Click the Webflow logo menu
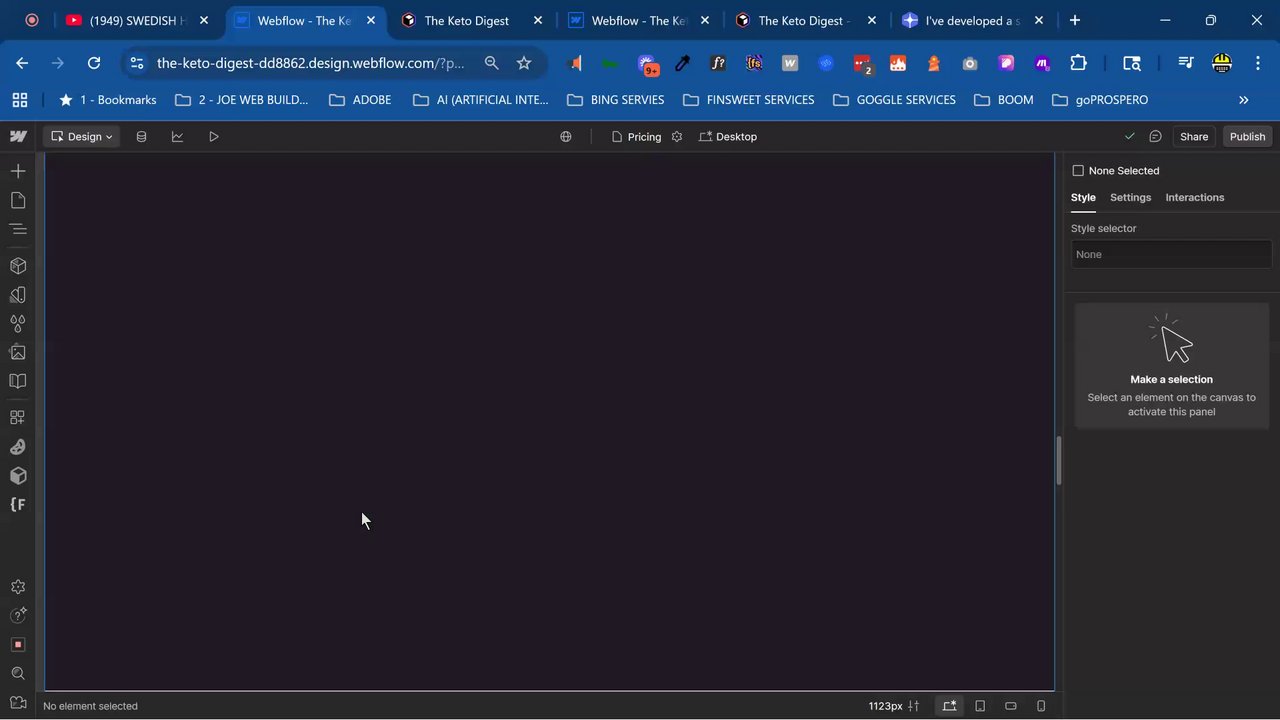This screenshot has width=1280, height=720. click(18, 136)
